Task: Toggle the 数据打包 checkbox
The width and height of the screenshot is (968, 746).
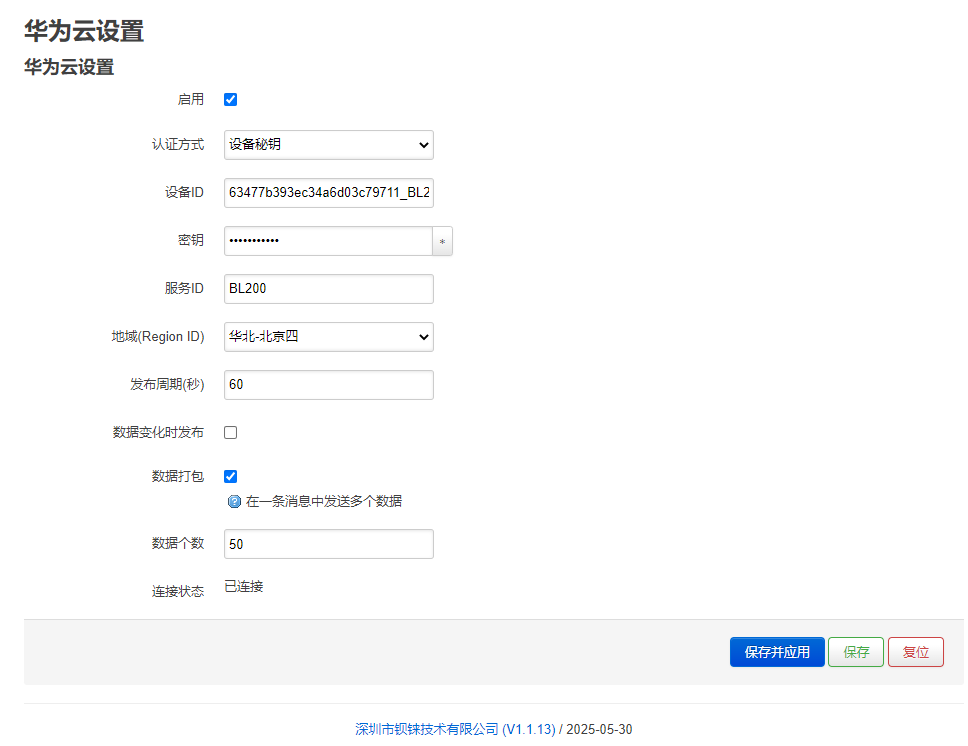Action: [230, 476]
